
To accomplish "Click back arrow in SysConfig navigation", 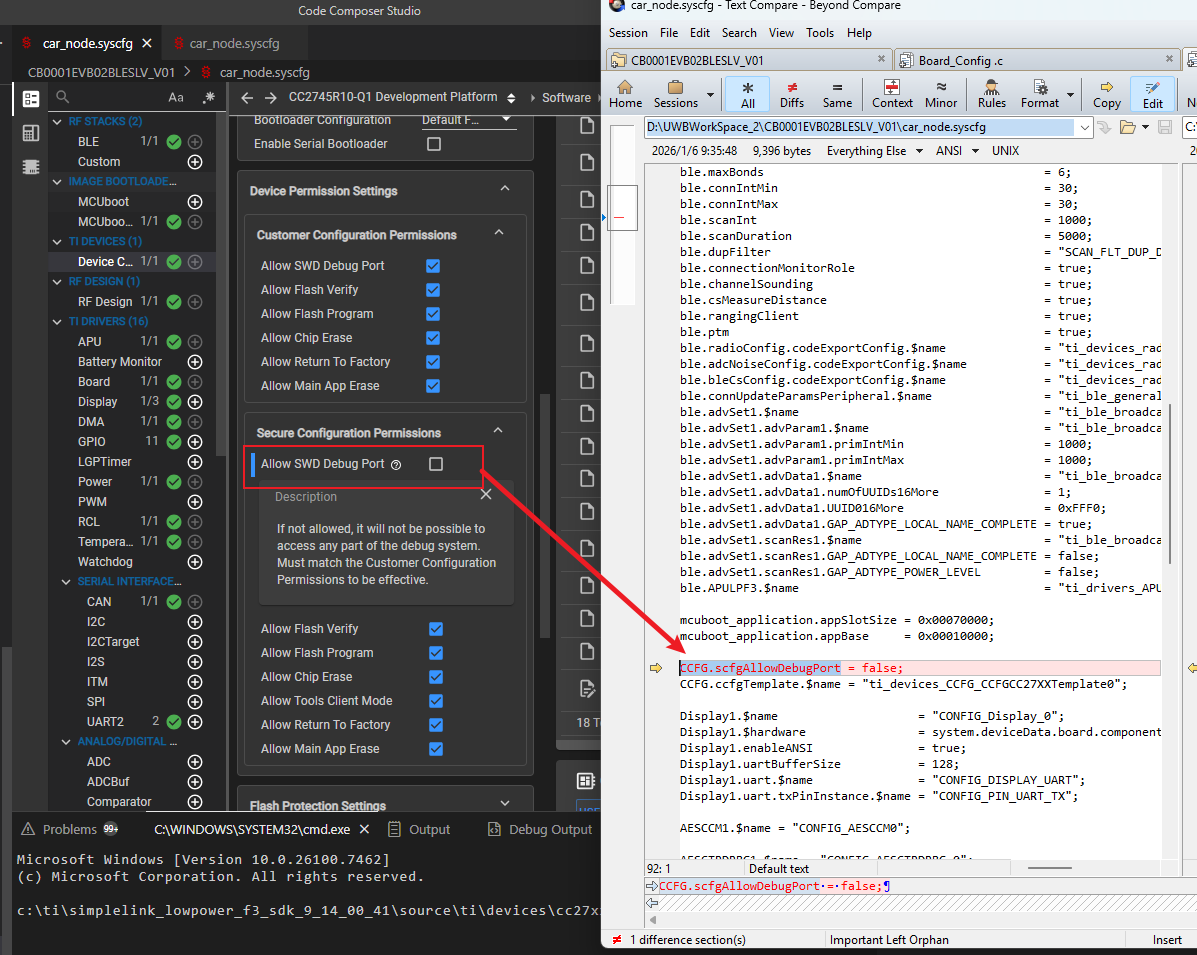I will coord(247,98).
